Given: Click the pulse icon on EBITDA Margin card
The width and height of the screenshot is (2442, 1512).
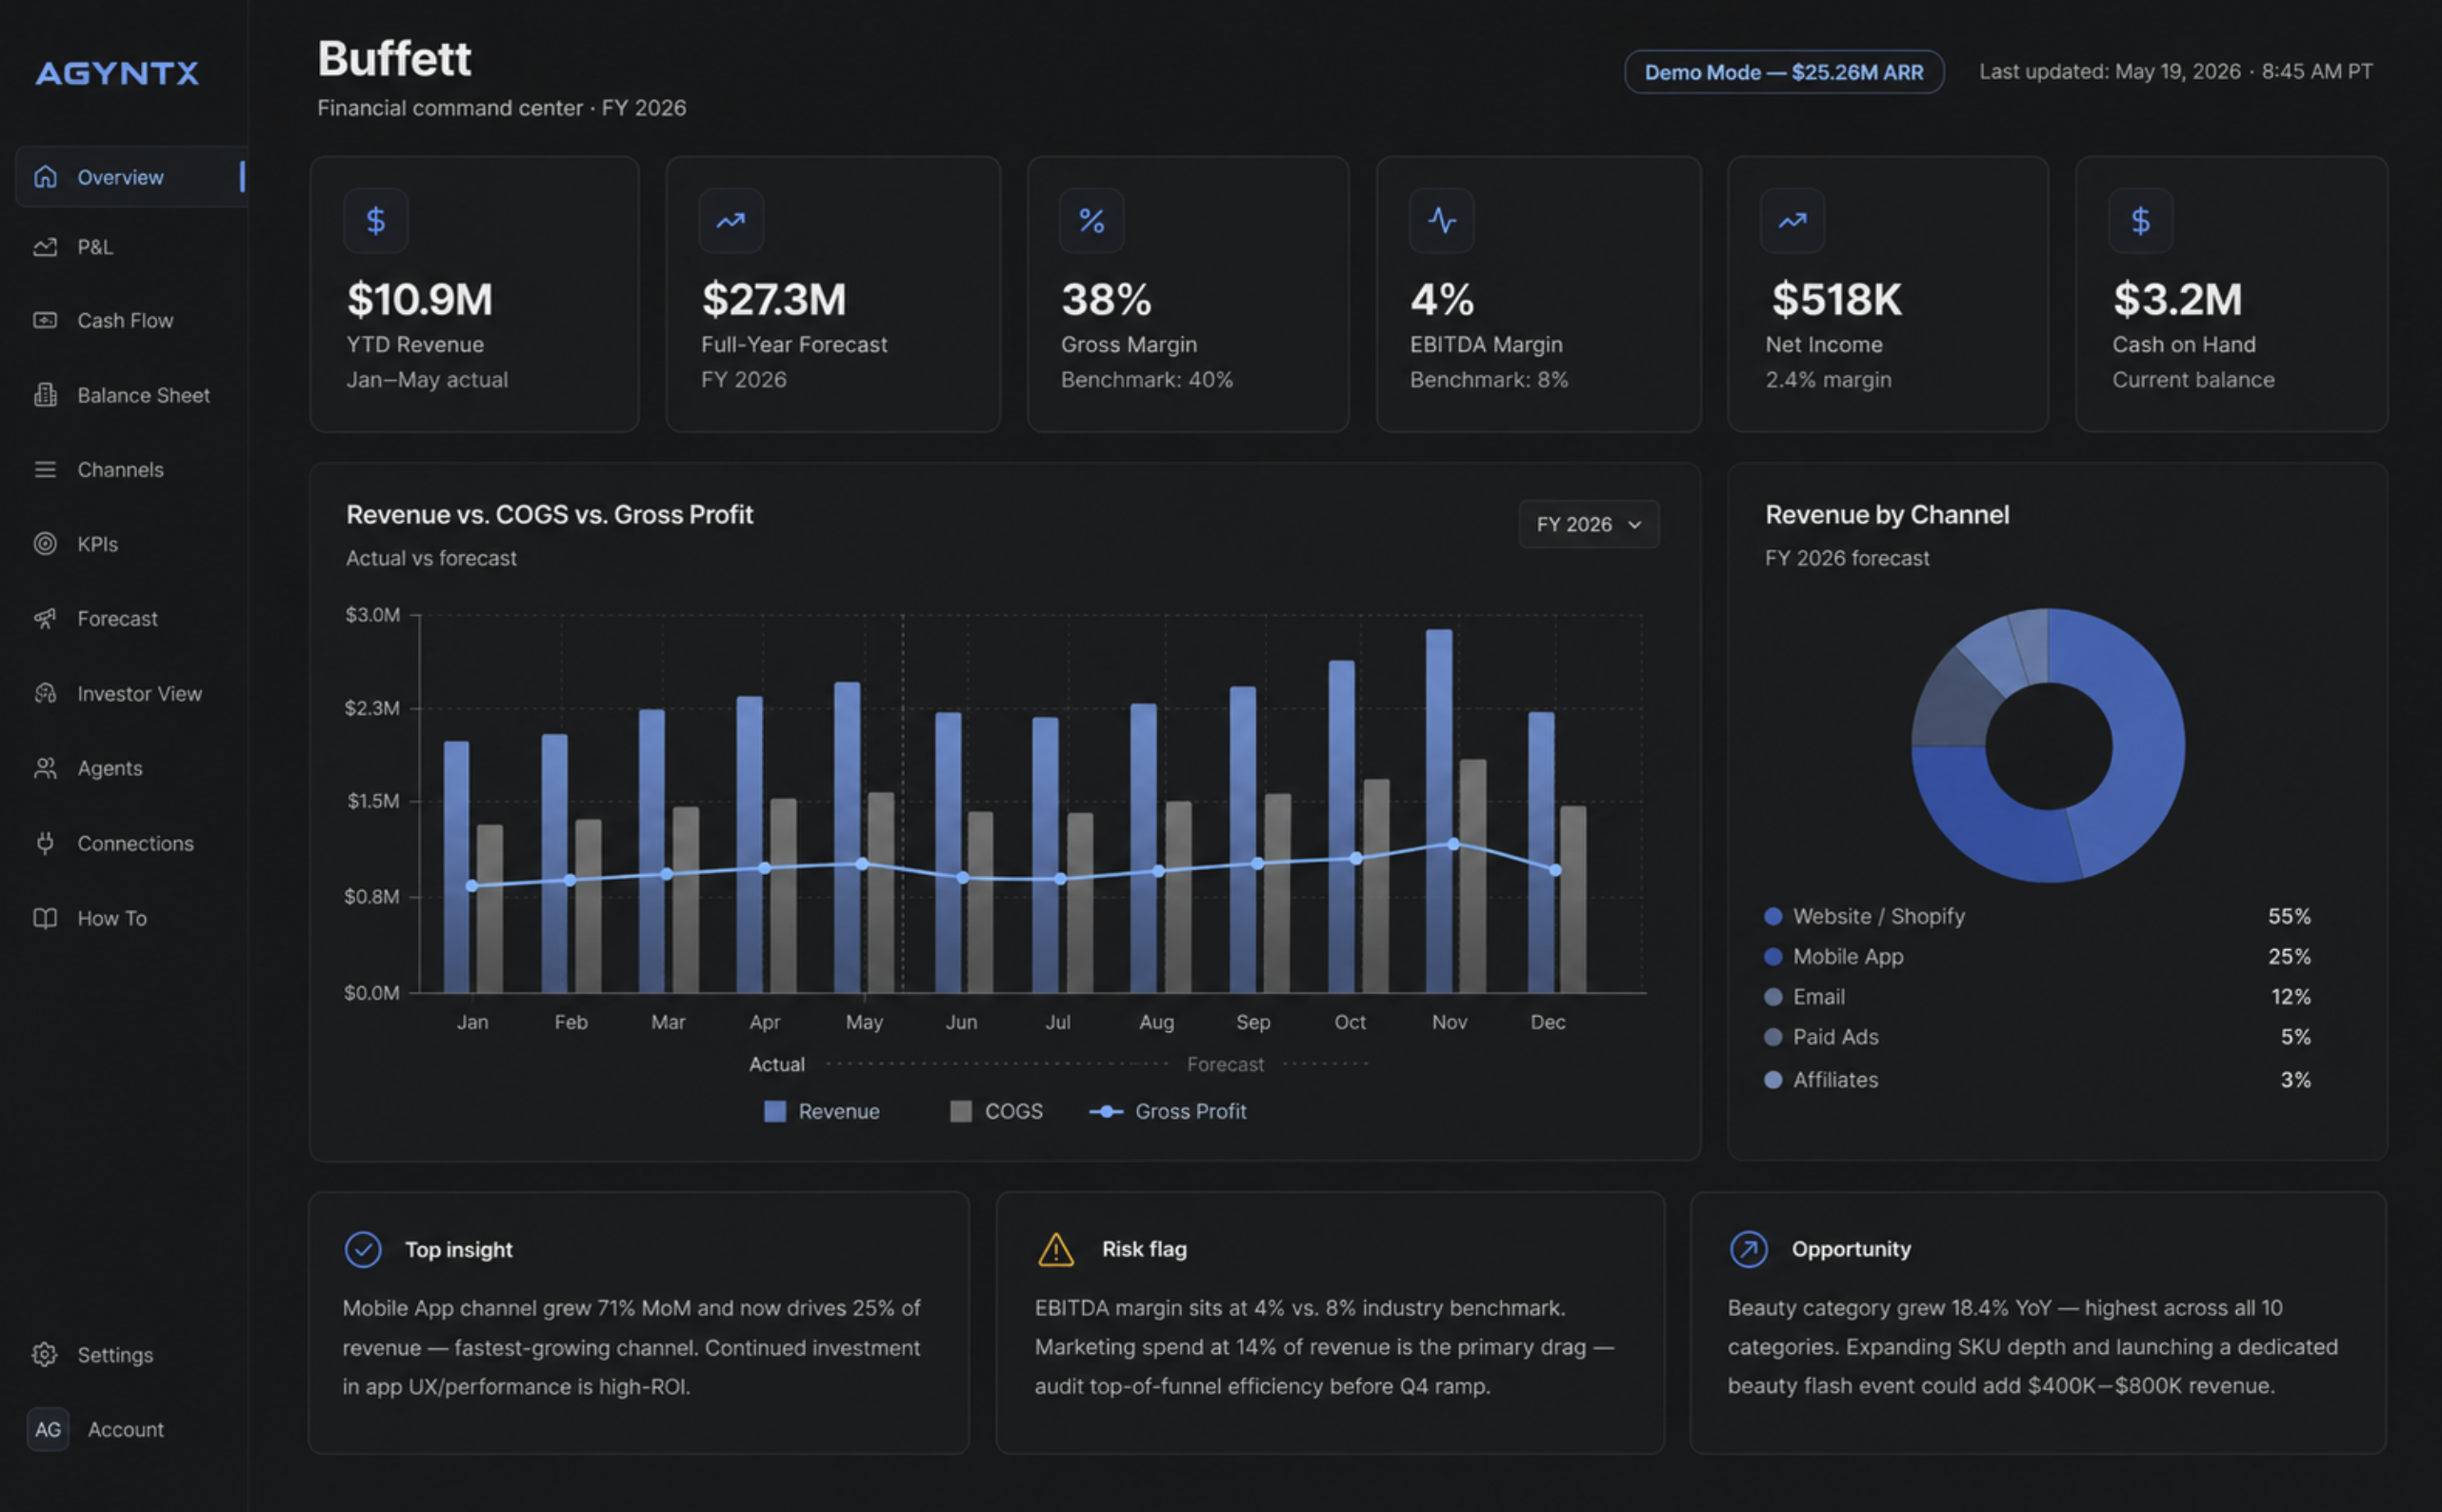Looking at the screenshot, I should point(1442,221).
